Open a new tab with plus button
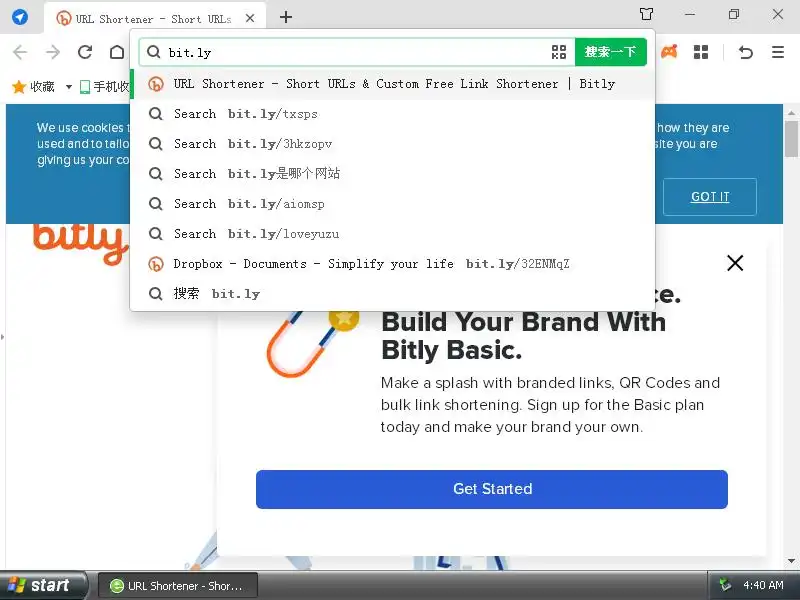 pos(286,17)
